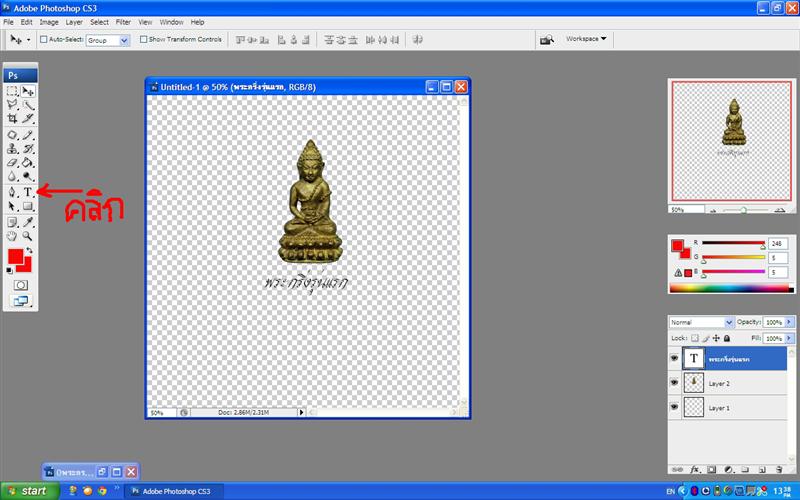The image size is (800, 500).
Task: Enable the Auto-Select checkbox
Action: [x=44, y=40]
